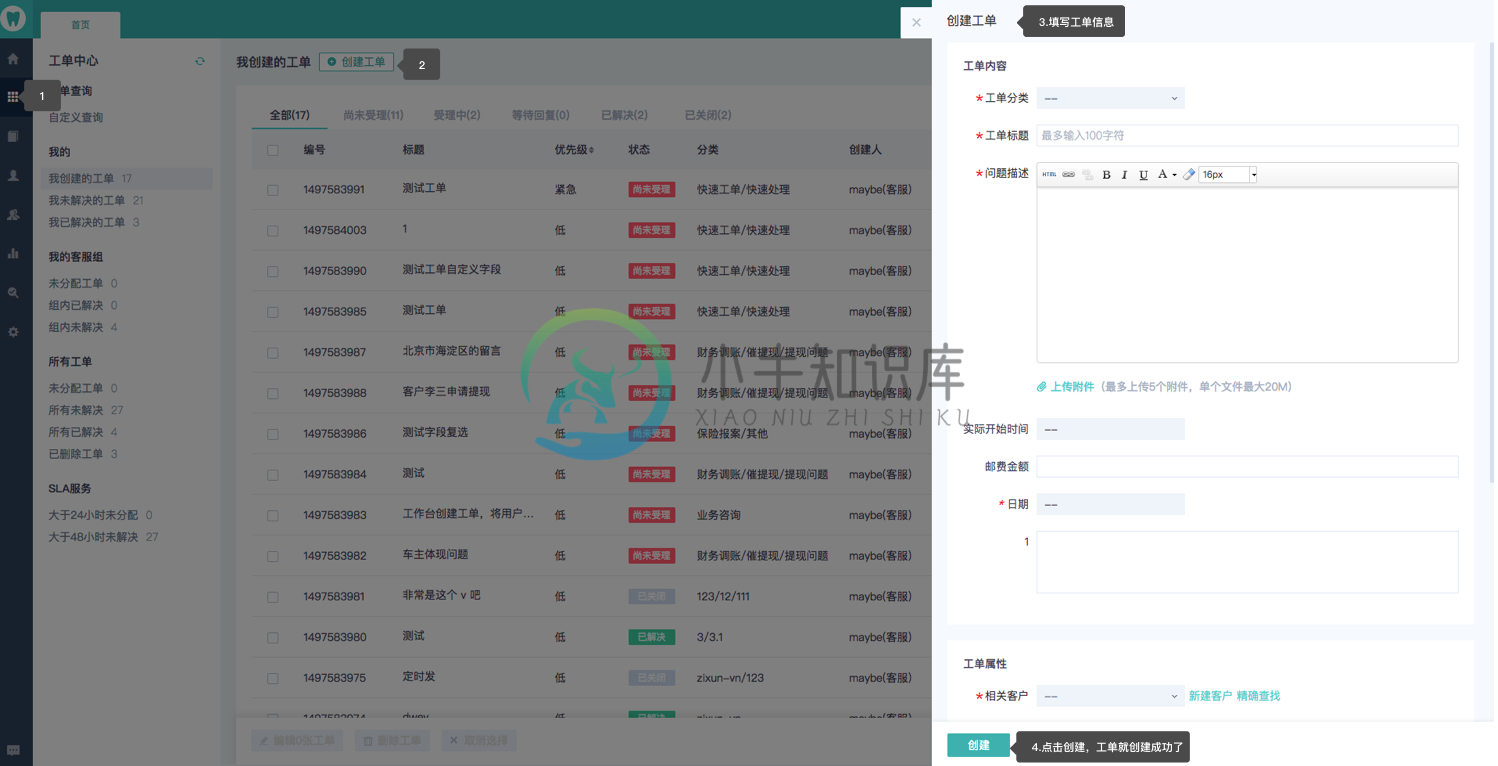Open the single-user icon in sidebar
1498x766 pixels.
13,175
